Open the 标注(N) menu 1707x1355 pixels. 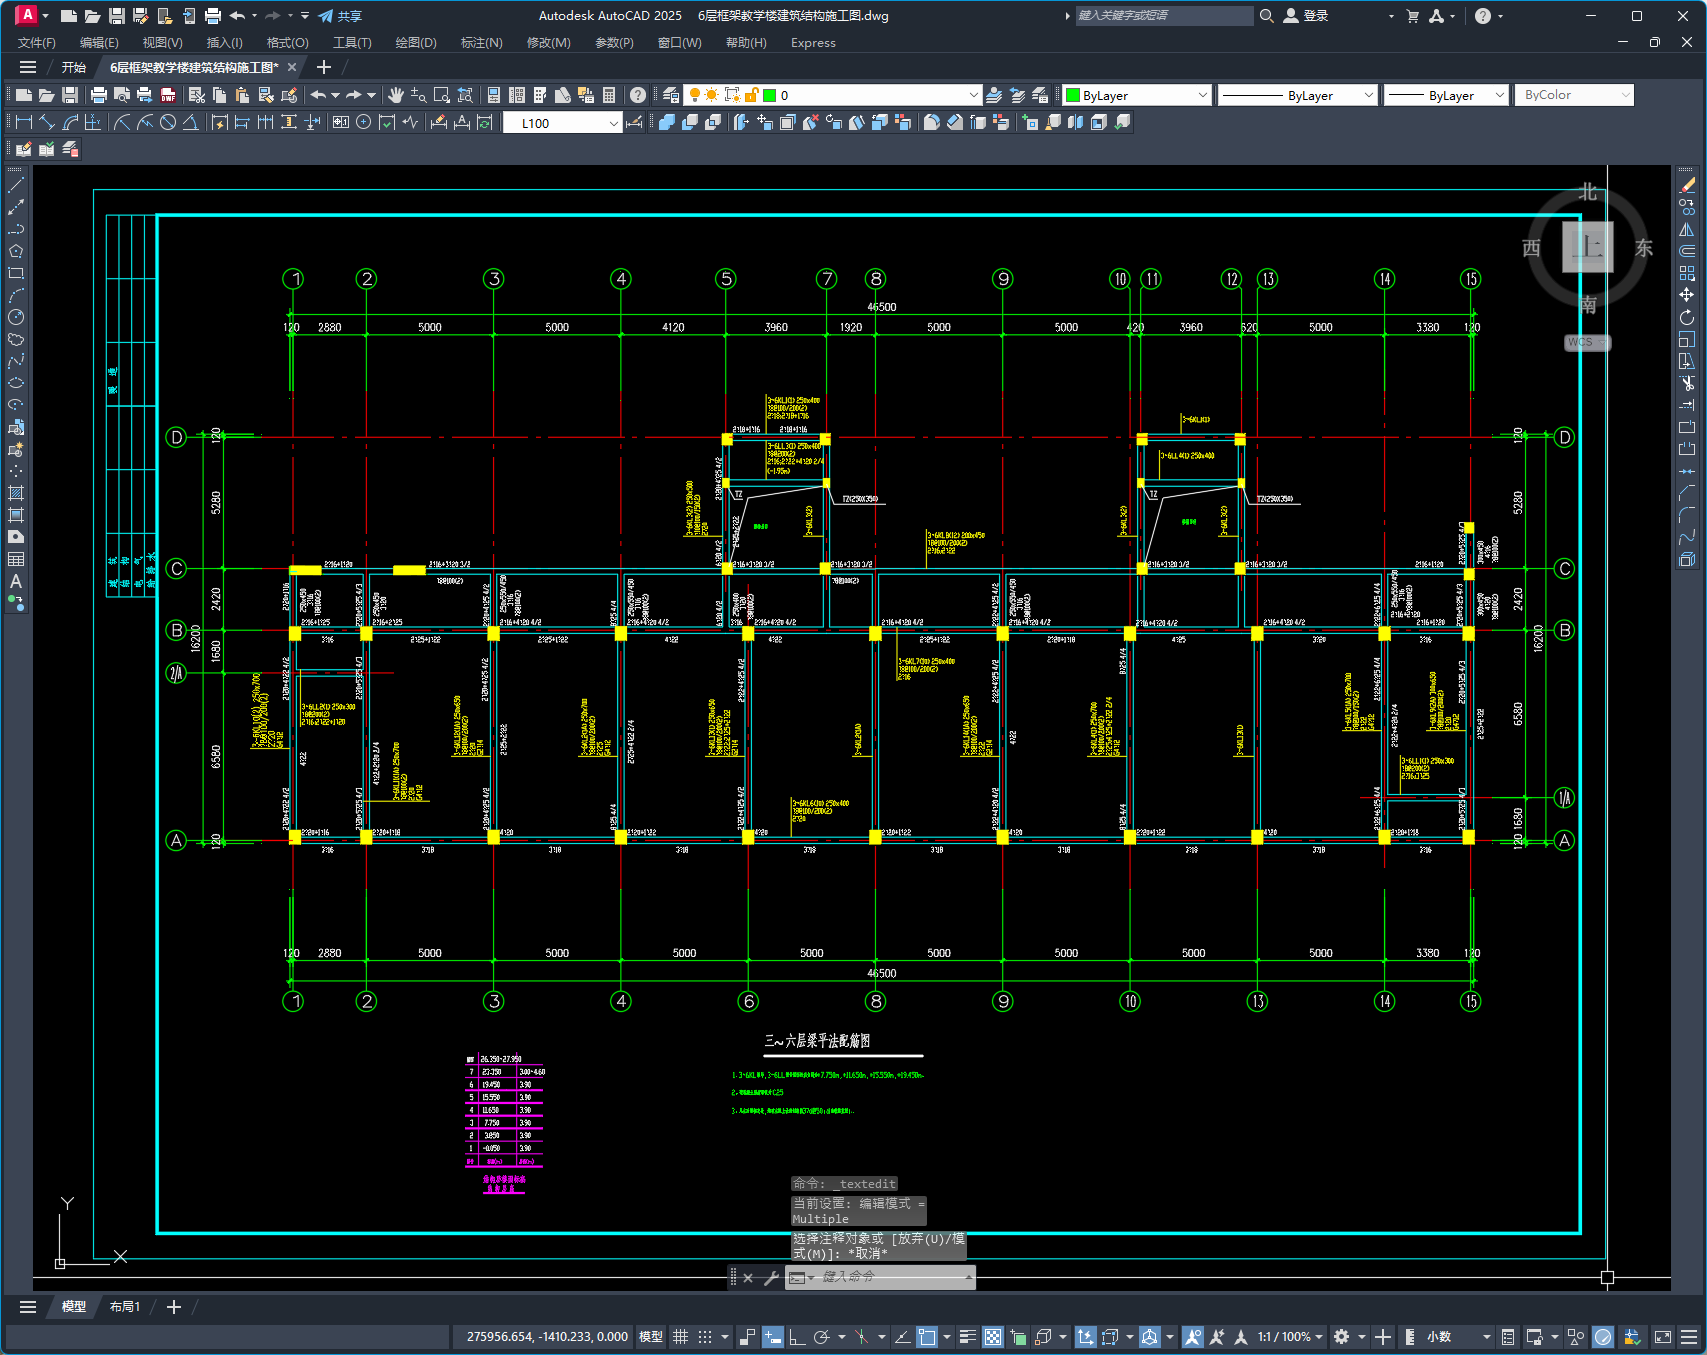point(481,43)
